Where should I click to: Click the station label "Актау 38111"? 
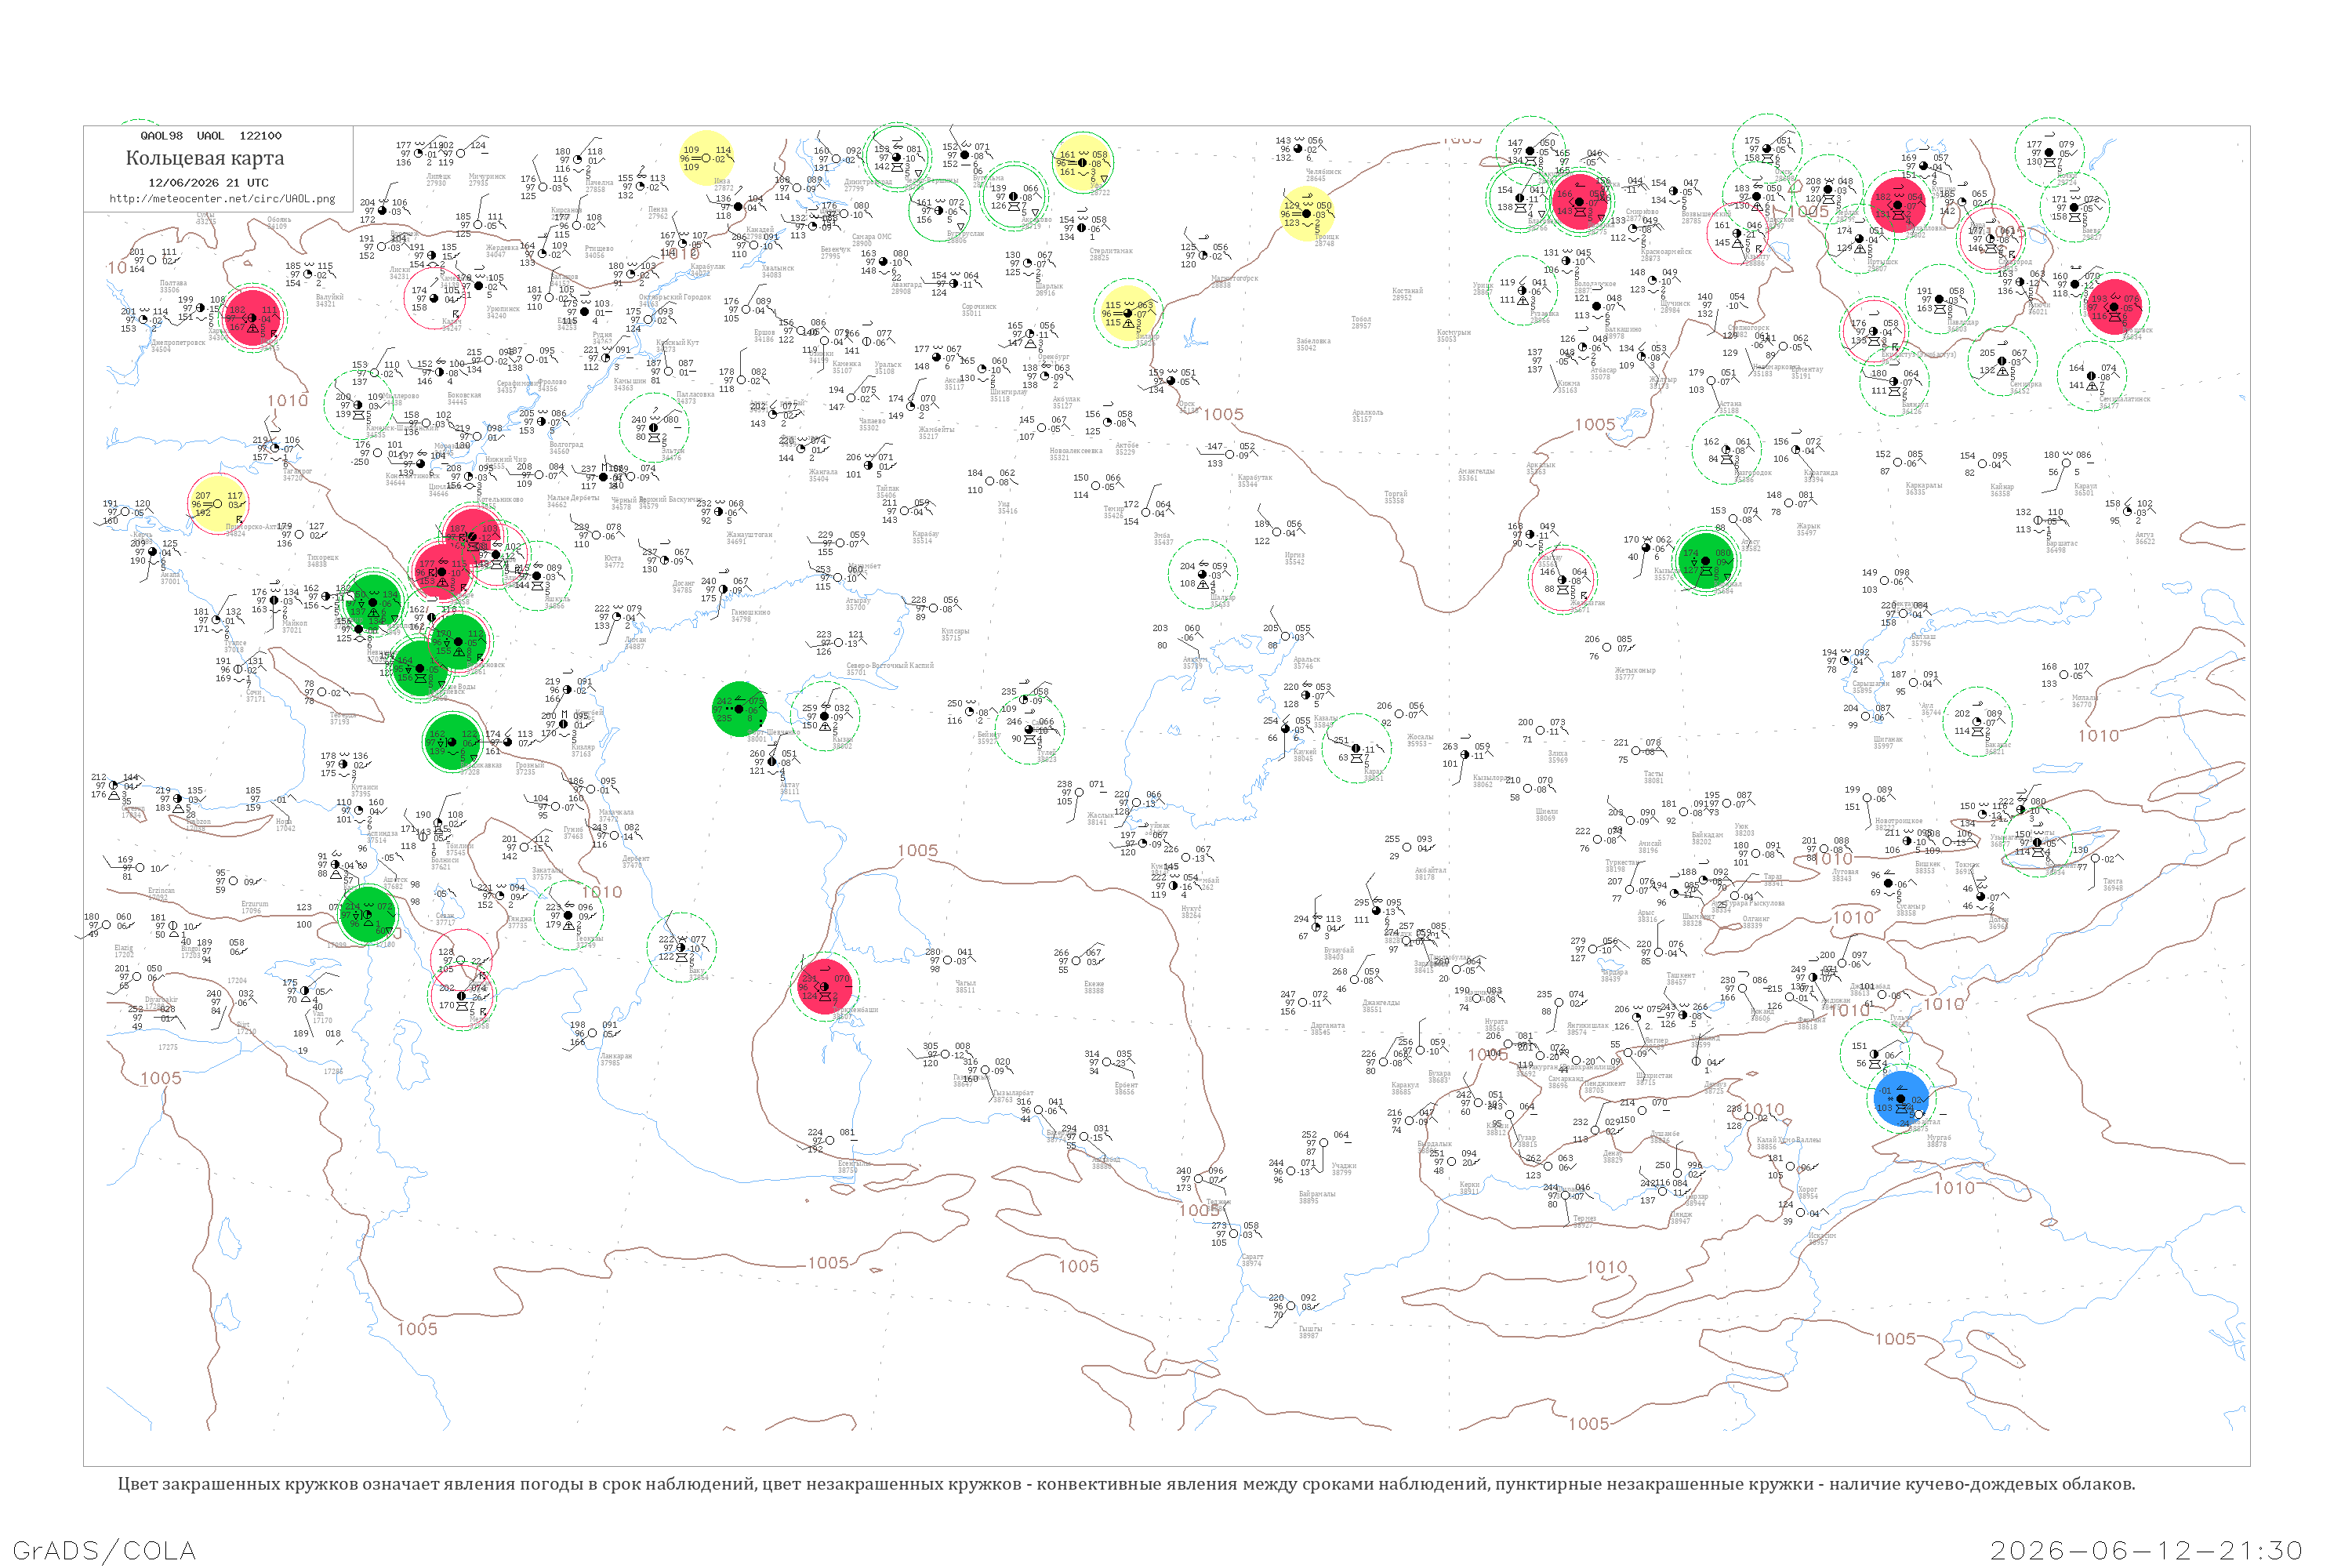tap(790, 788)
